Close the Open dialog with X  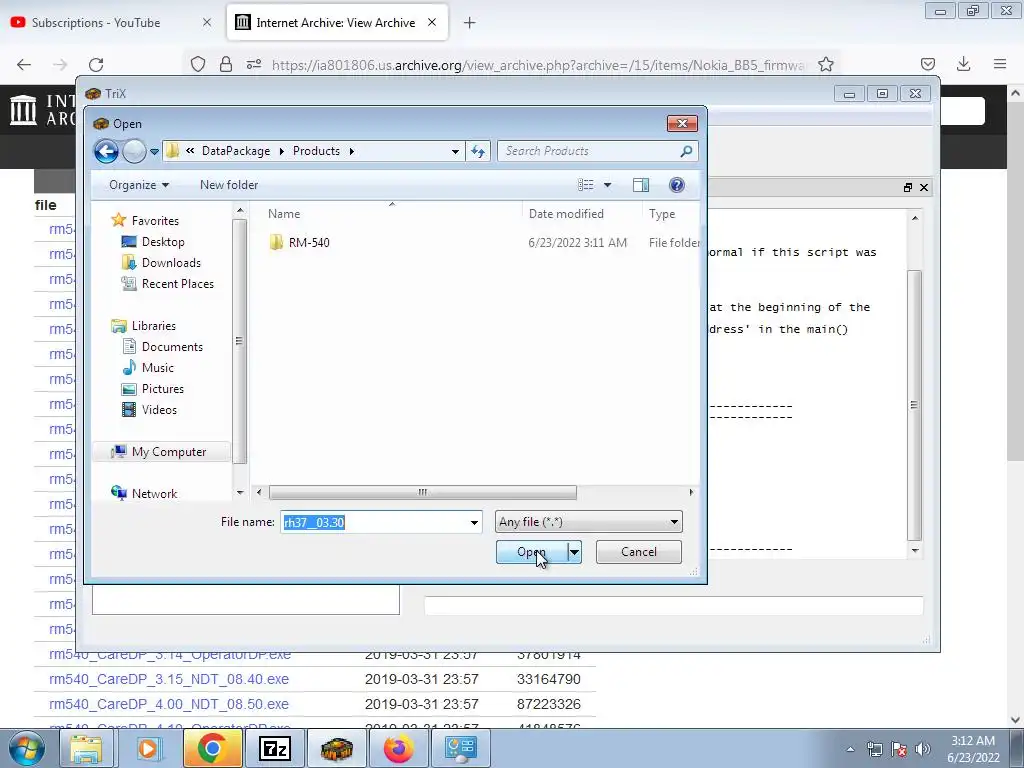[682, 123]
